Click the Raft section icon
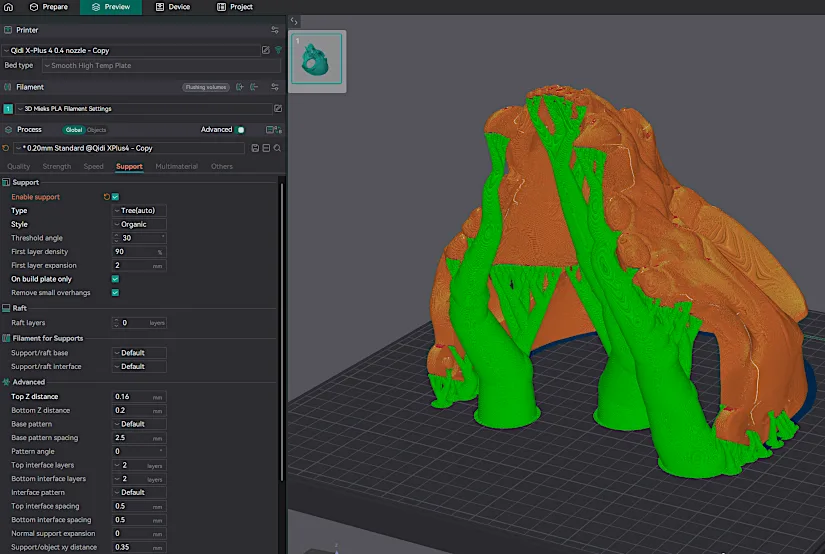 pyautogui.click(x=6, y=308)
